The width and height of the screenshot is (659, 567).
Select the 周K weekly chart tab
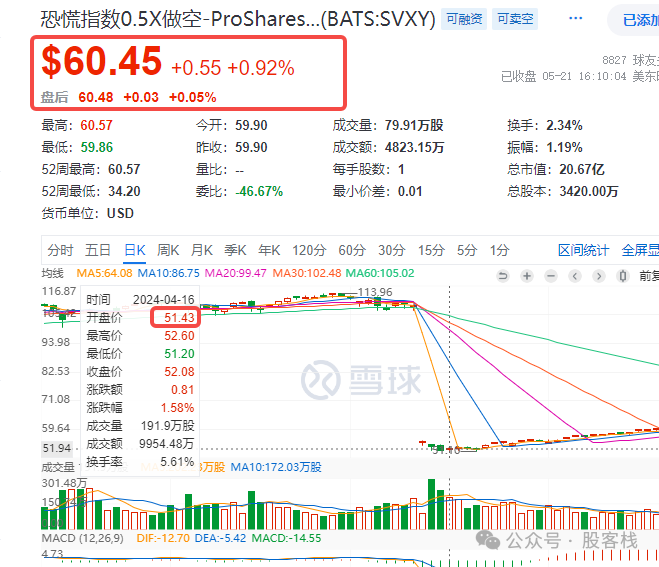point(168,250)
